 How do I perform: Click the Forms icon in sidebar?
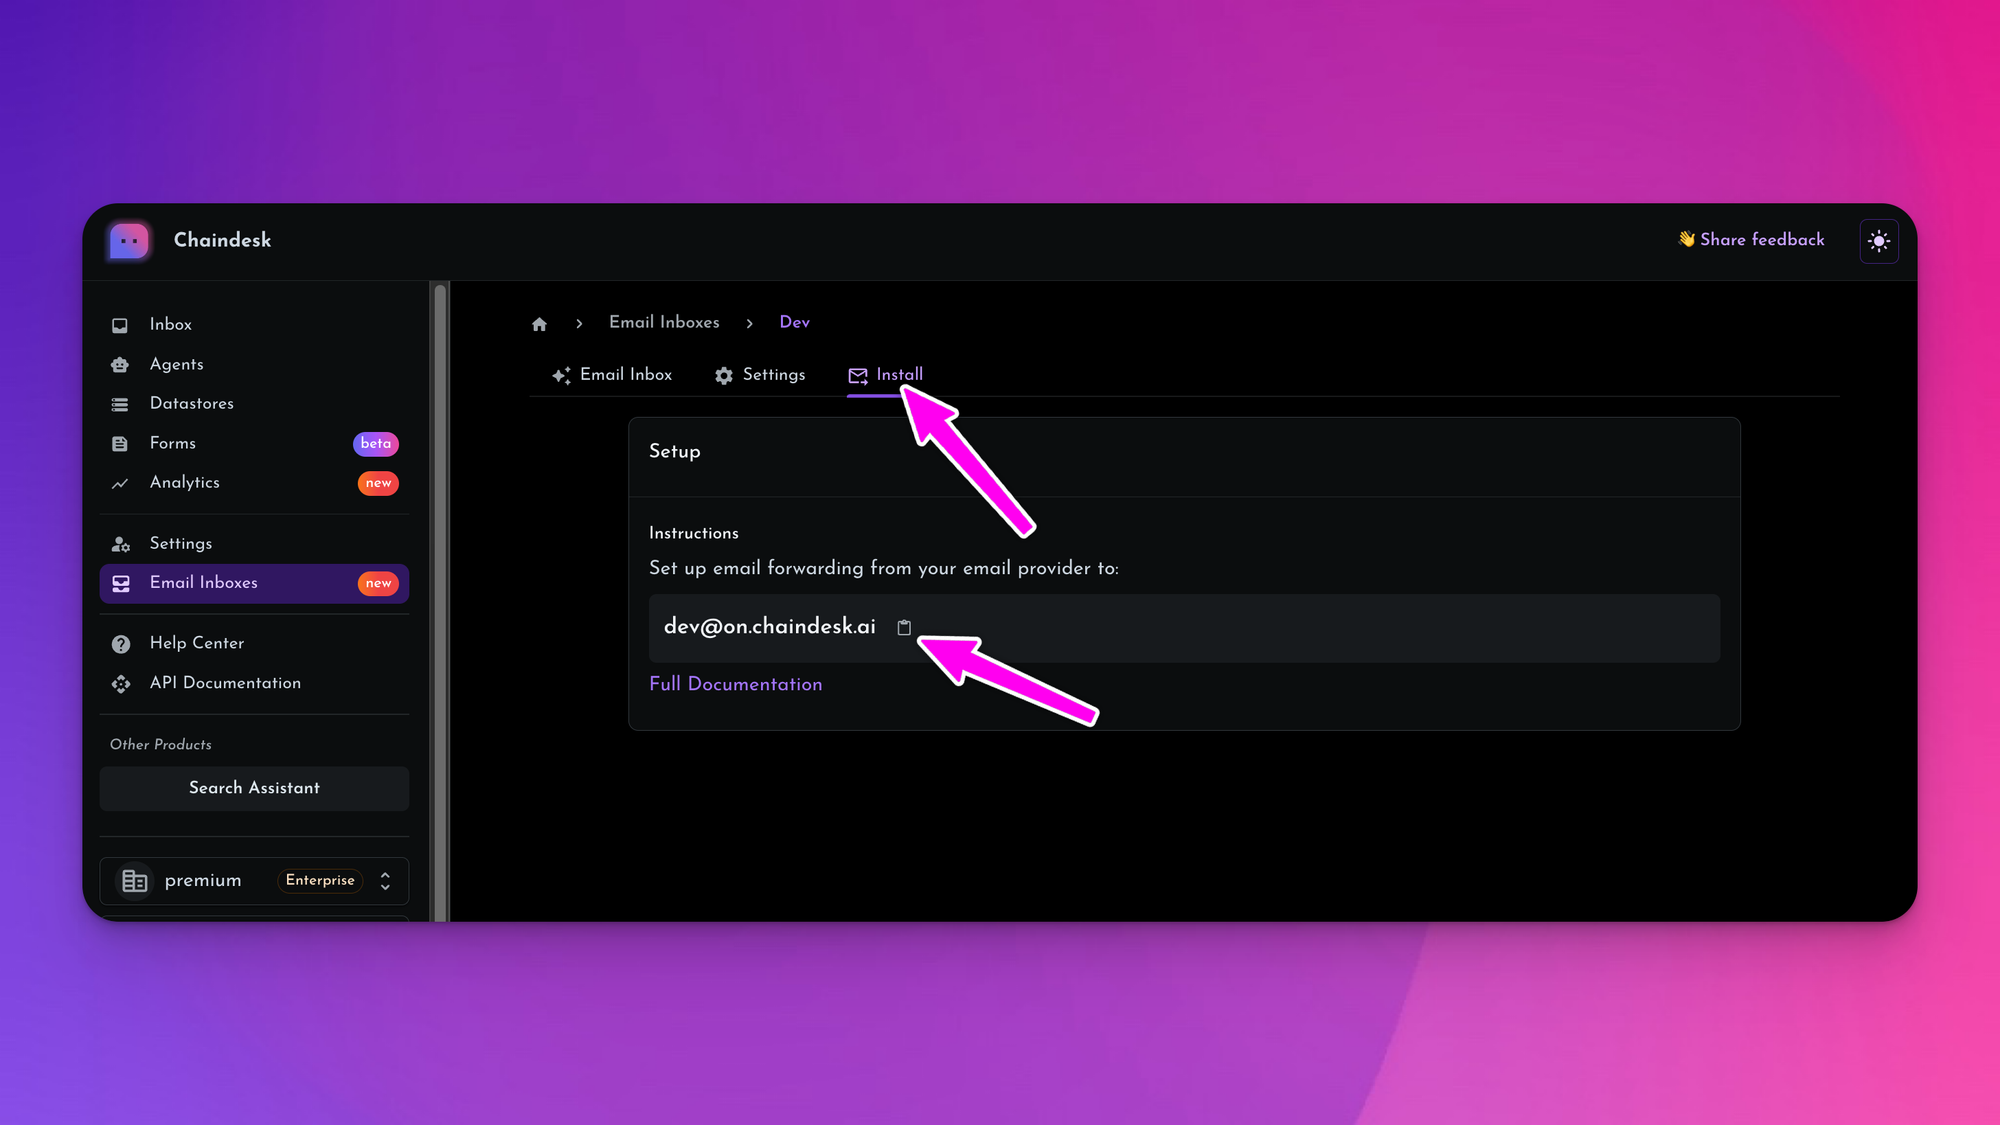point(120,442)
